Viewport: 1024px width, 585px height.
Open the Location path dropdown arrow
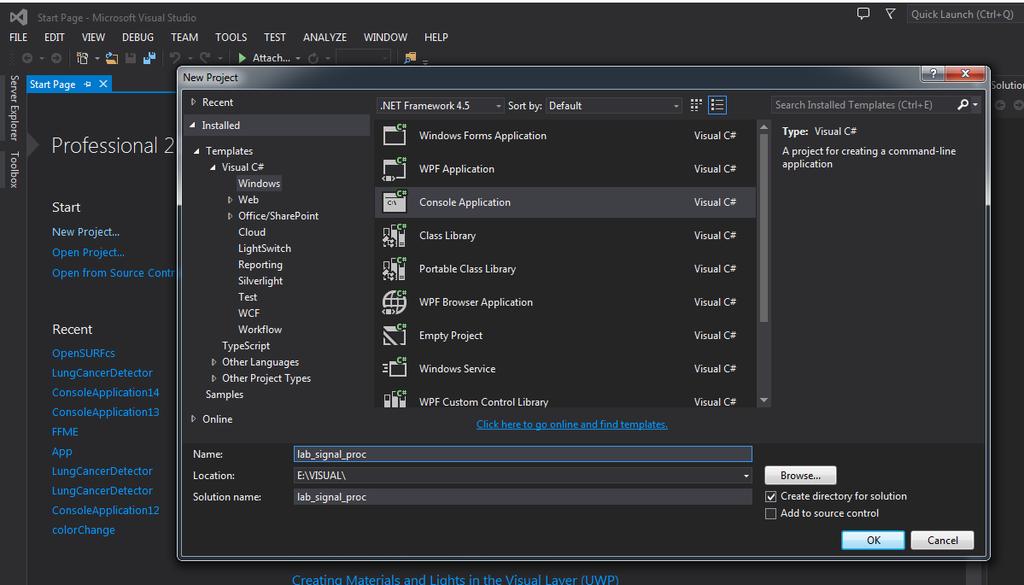(x=746, y=476)
